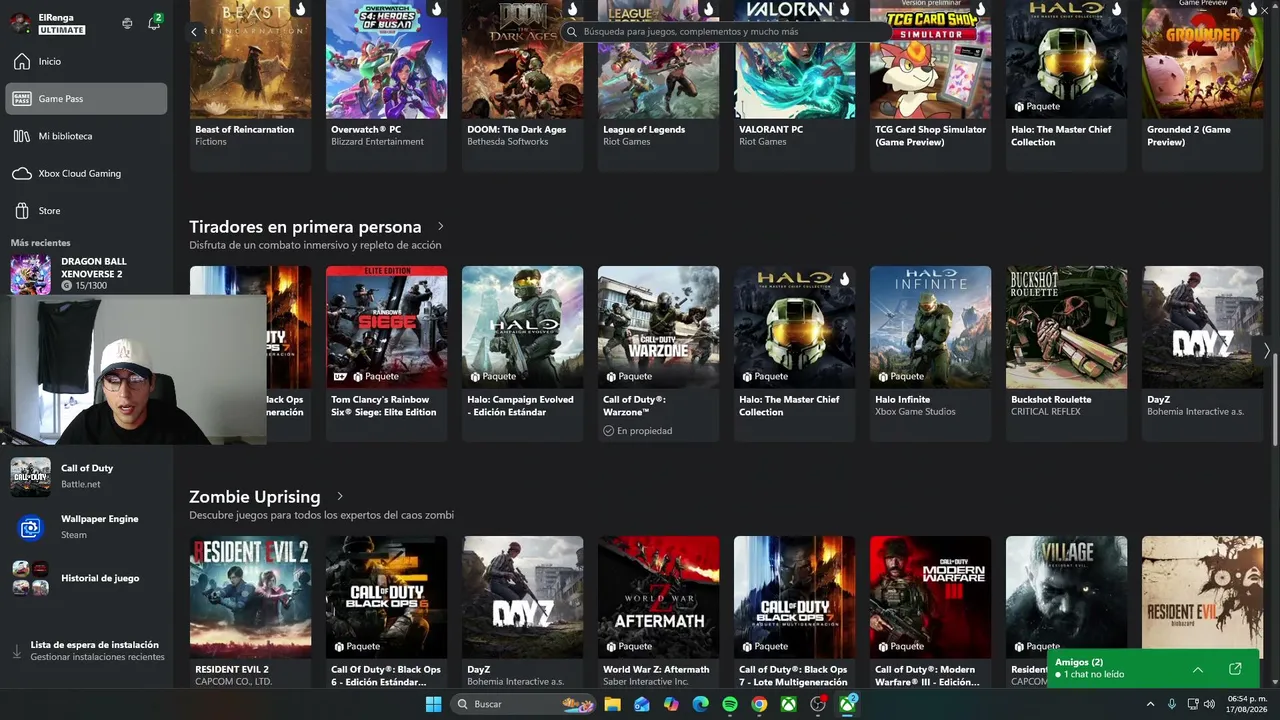Open Call of Duty: Warzone cover
The image size is (1280, 720).
[x=658, y=327]
